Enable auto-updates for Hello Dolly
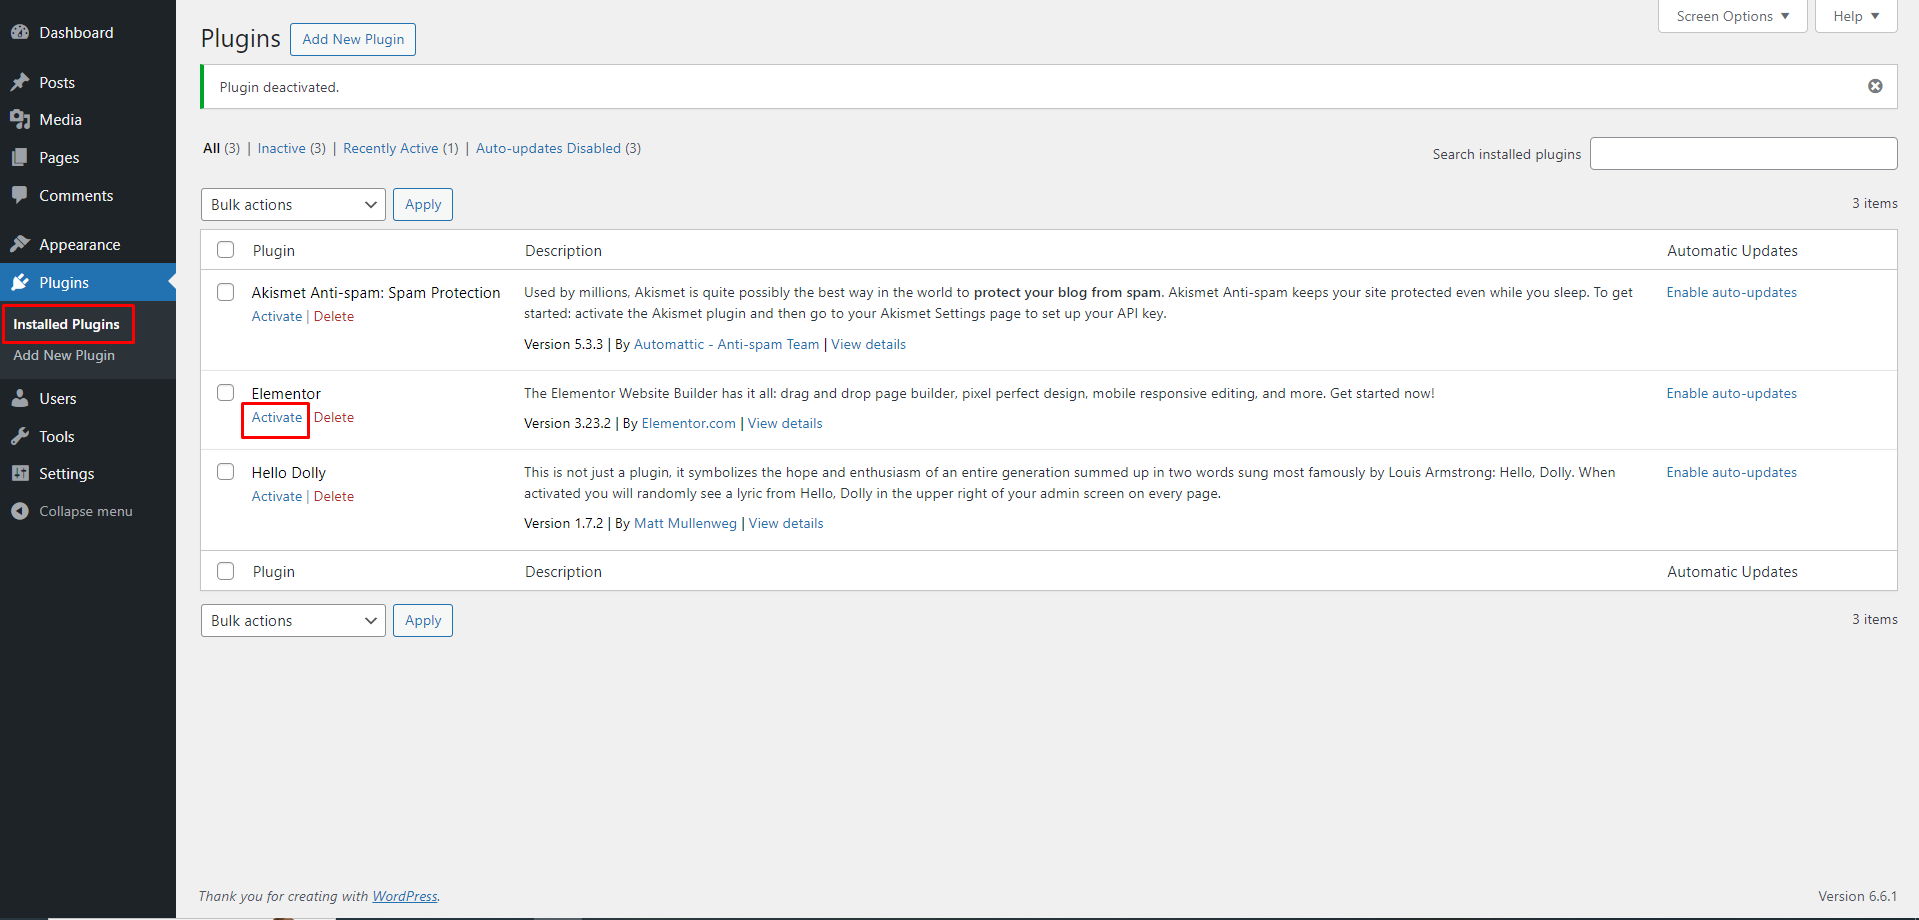The height and width of the screenshot is (920, 1919). [1731, 472]
